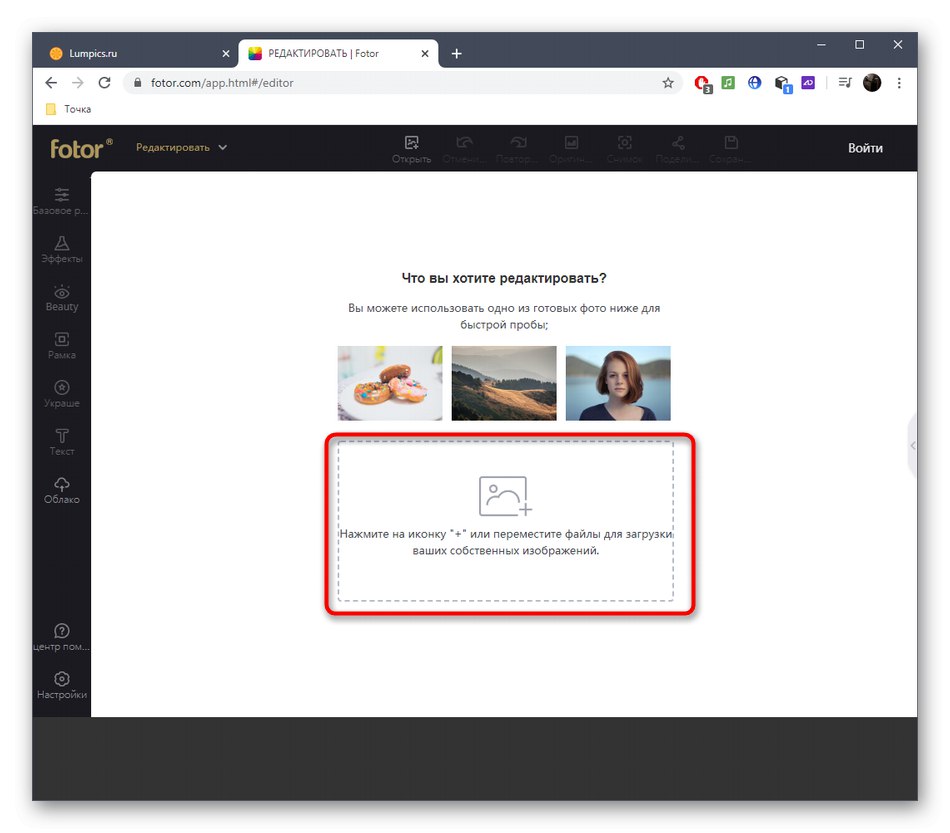Image resolution: width=950 pixels, height=833 pixels.
Task: Open the Chrome three-dot menu
Action: pos(899,83)
